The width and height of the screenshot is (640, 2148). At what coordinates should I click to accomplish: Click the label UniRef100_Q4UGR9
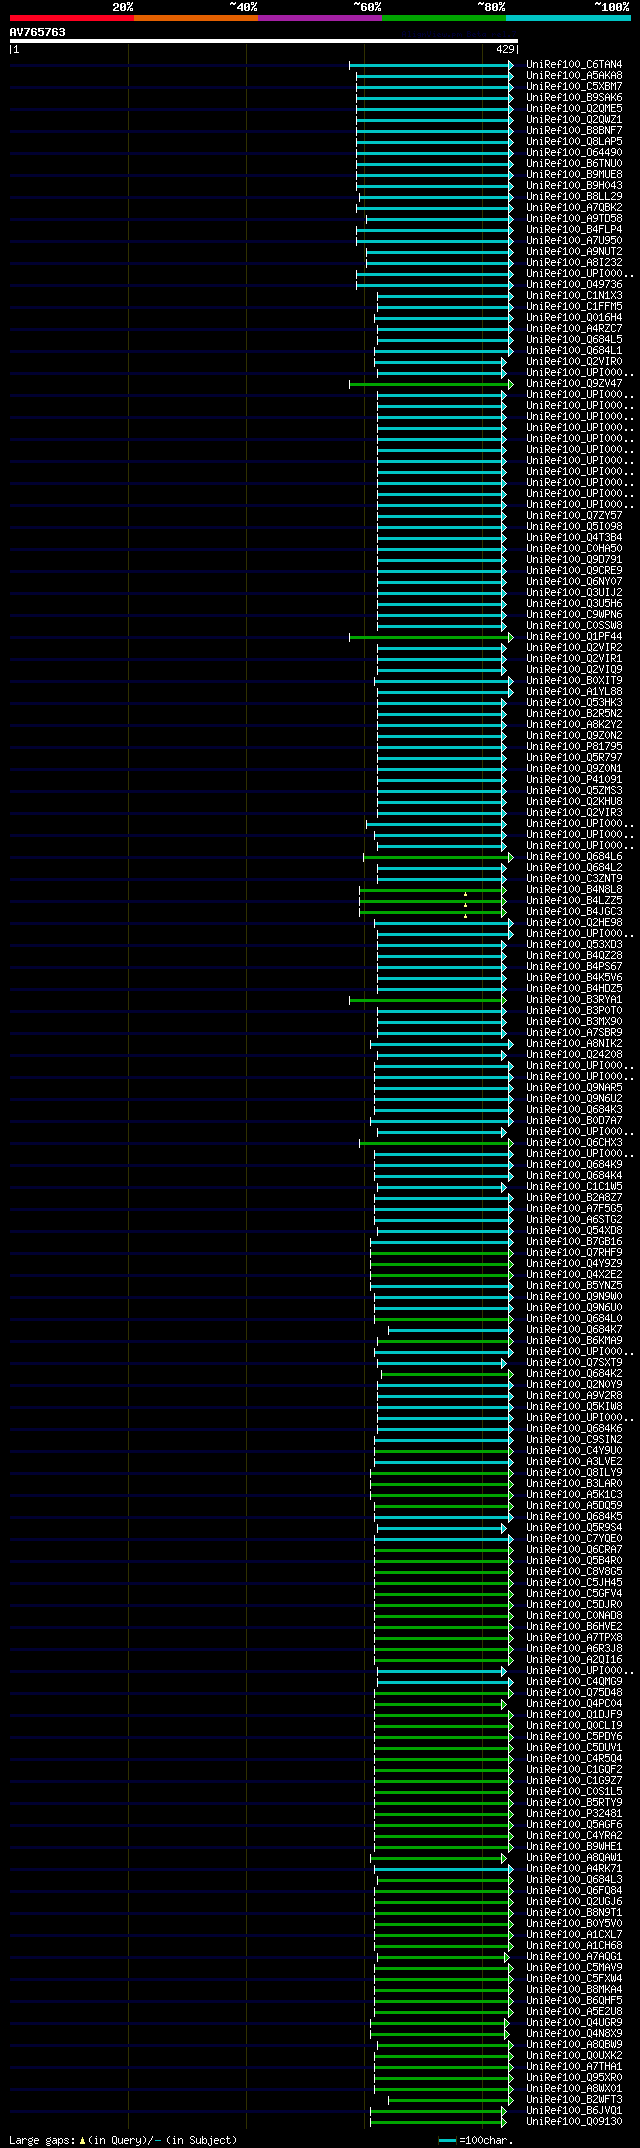pyautogui.click(x=574, y=2022)
